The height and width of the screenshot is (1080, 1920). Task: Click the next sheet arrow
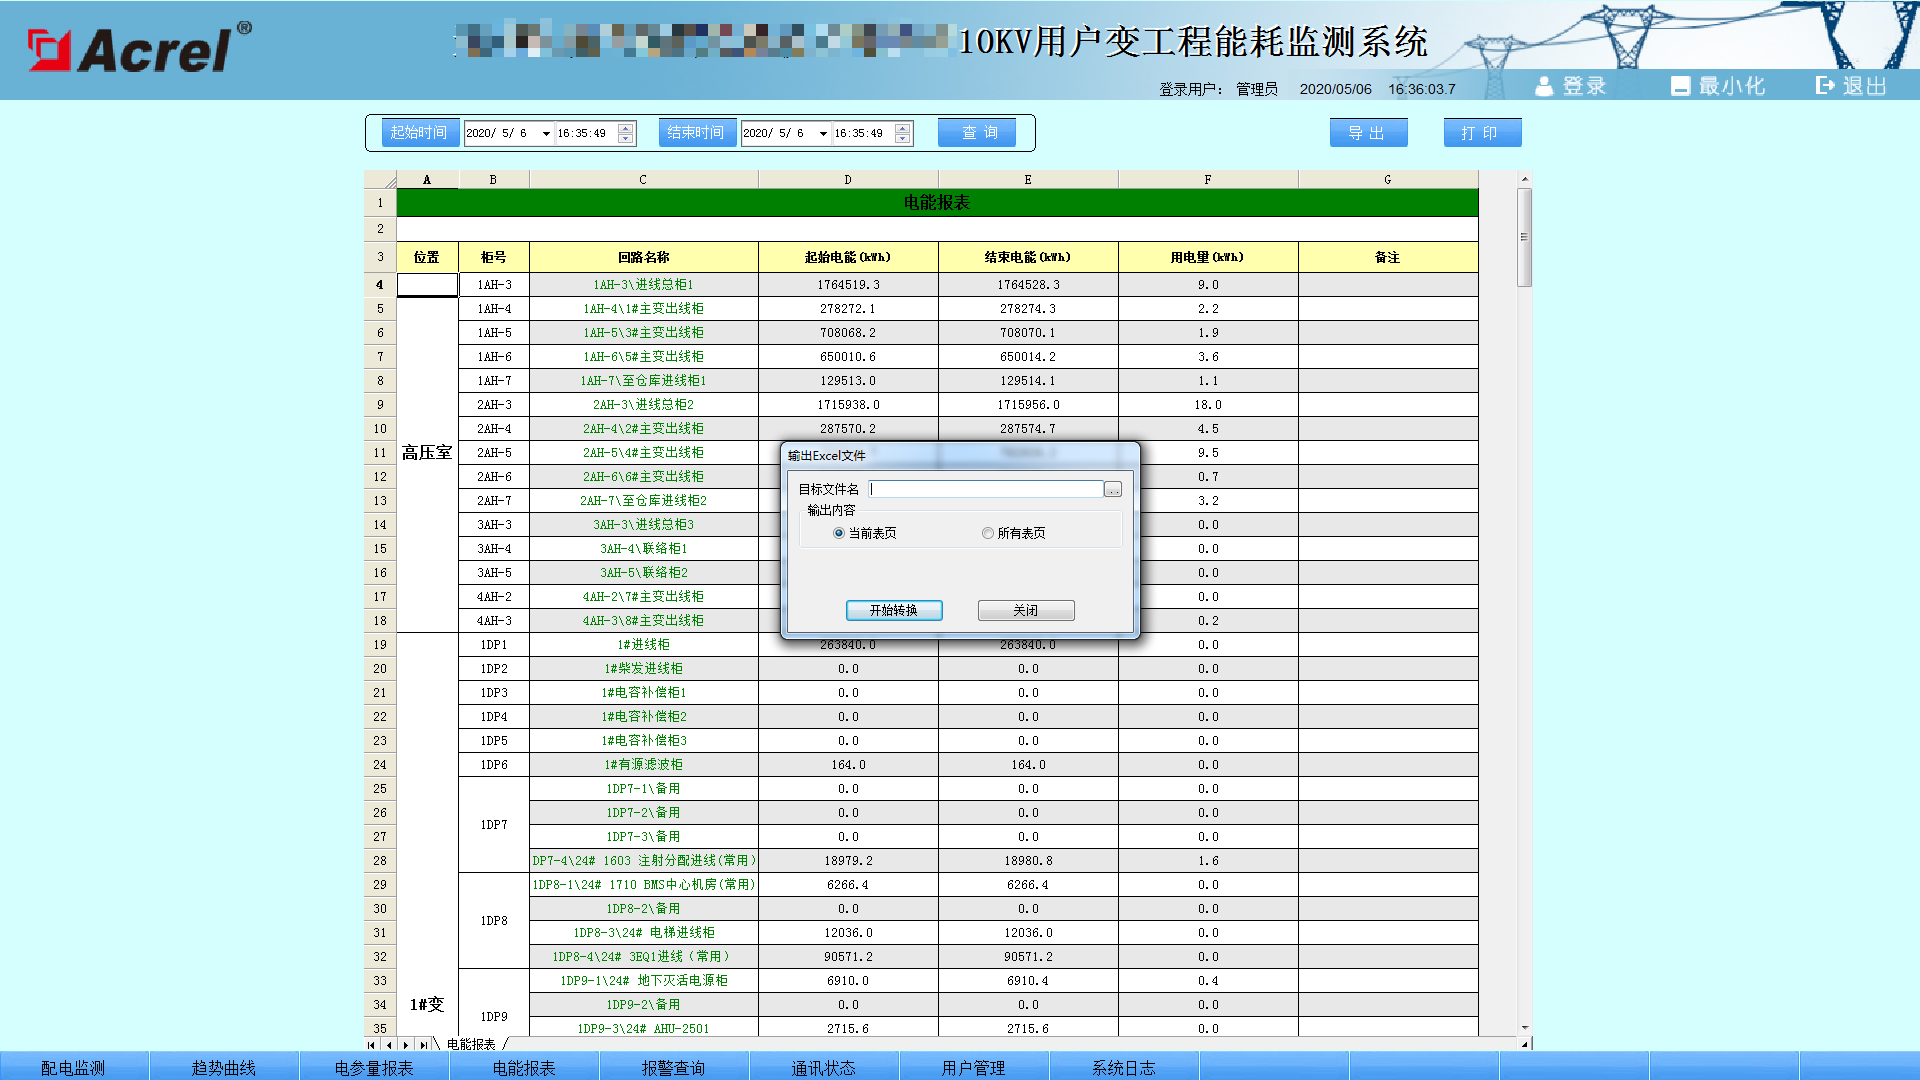coord(406,1044)
